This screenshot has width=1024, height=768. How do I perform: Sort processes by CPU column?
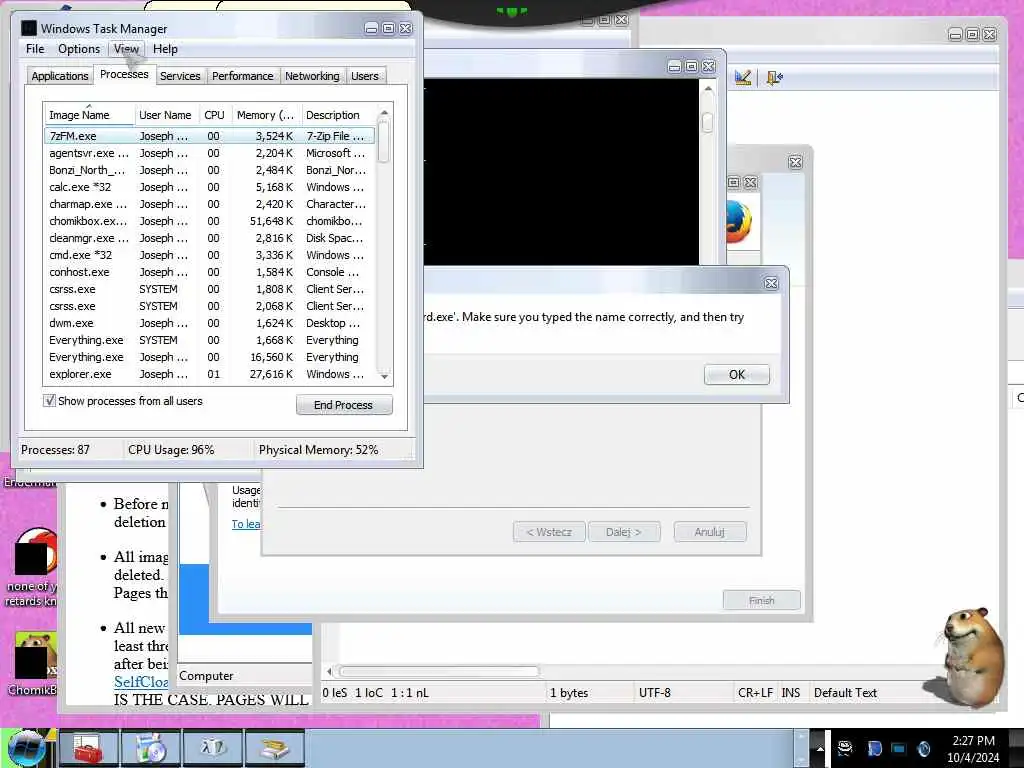point(215,115)
